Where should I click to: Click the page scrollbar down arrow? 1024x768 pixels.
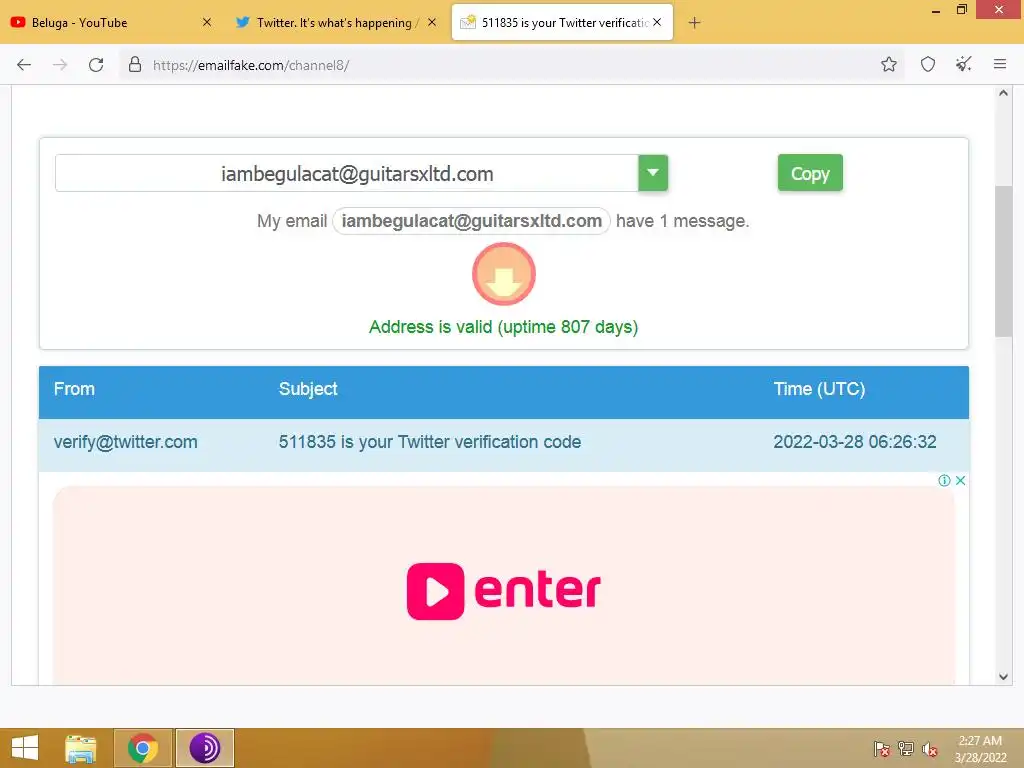pyautogui.click(x=1003, y=677)
